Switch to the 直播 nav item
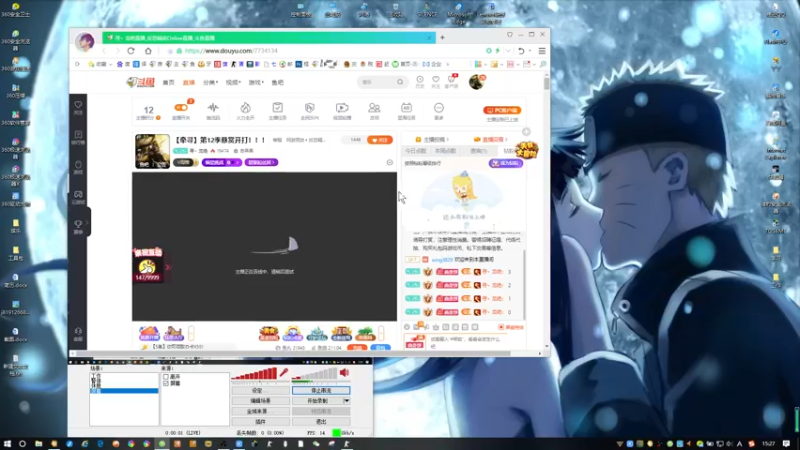 (189, 82)
